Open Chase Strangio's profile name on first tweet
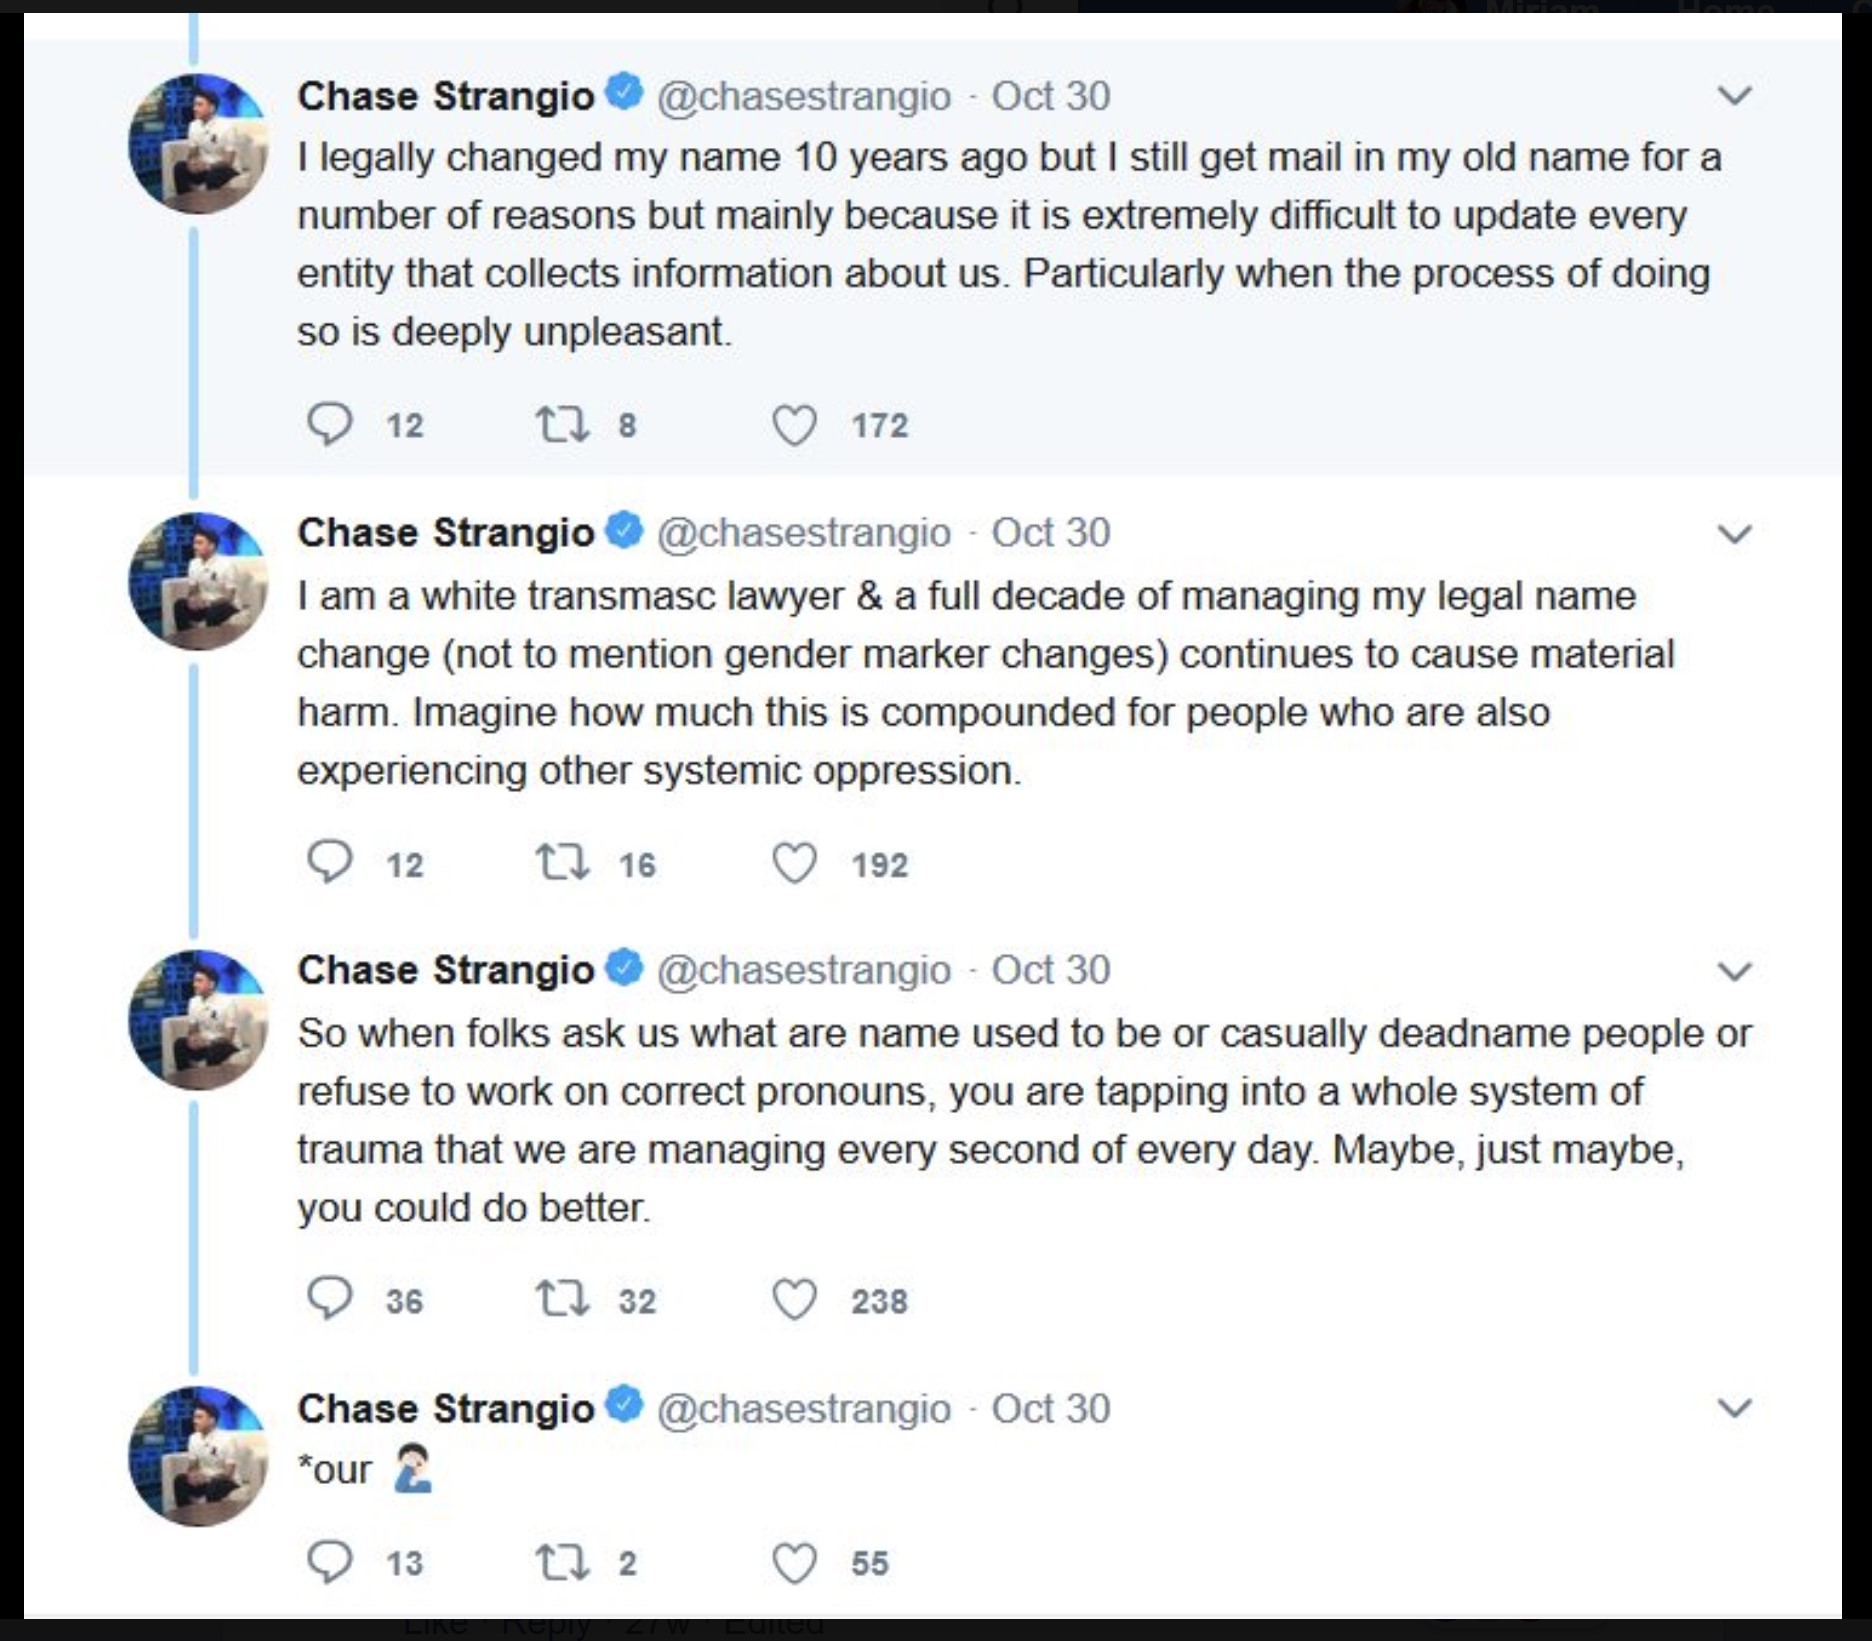The height and width of the screenshot is (1641, 1872). coord(446,96)
